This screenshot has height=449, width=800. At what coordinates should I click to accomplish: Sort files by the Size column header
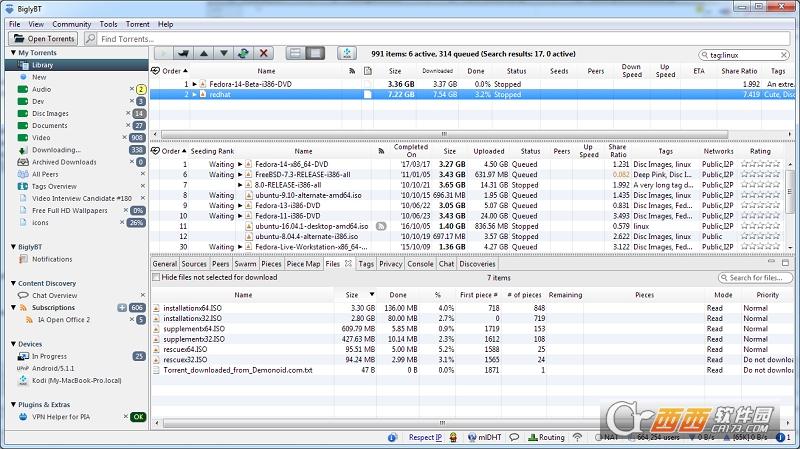[352, 294]
